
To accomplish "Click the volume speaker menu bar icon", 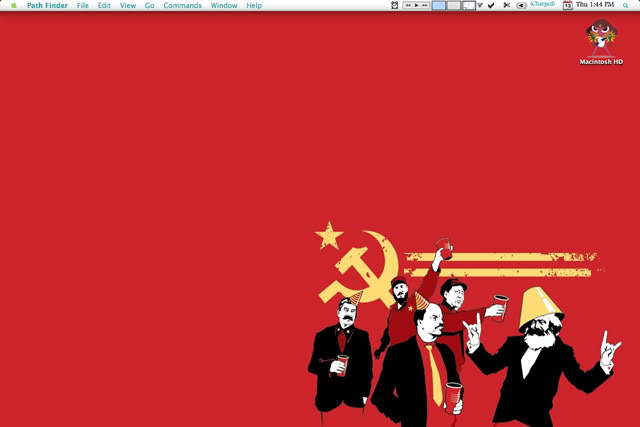I will coord(521,5).
